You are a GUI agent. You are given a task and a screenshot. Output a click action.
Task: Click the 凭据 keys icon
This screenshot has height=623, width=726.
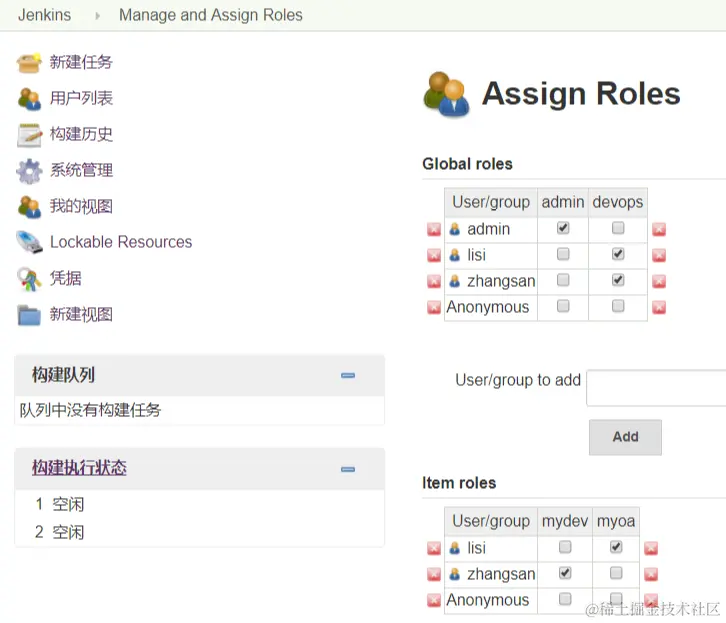[29, 279]
